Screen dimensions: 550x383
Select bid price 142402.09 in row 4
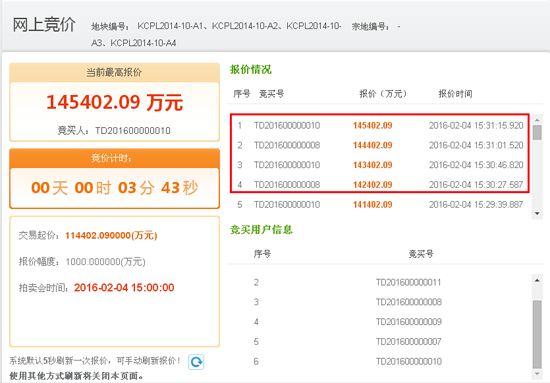(373, 184)
